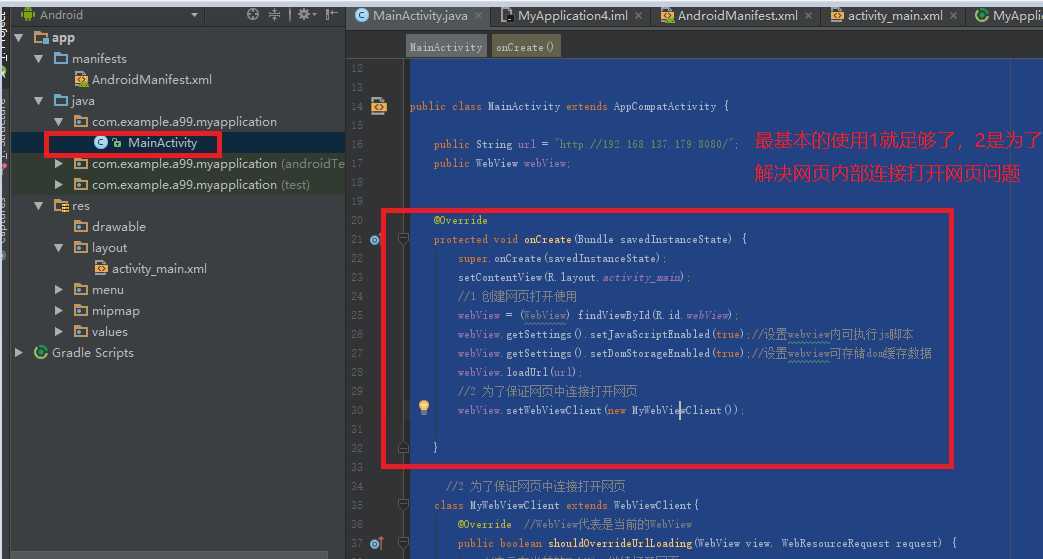Click the app module folder icon
The width and height of the screenshot is (1043, 559).
41,38
